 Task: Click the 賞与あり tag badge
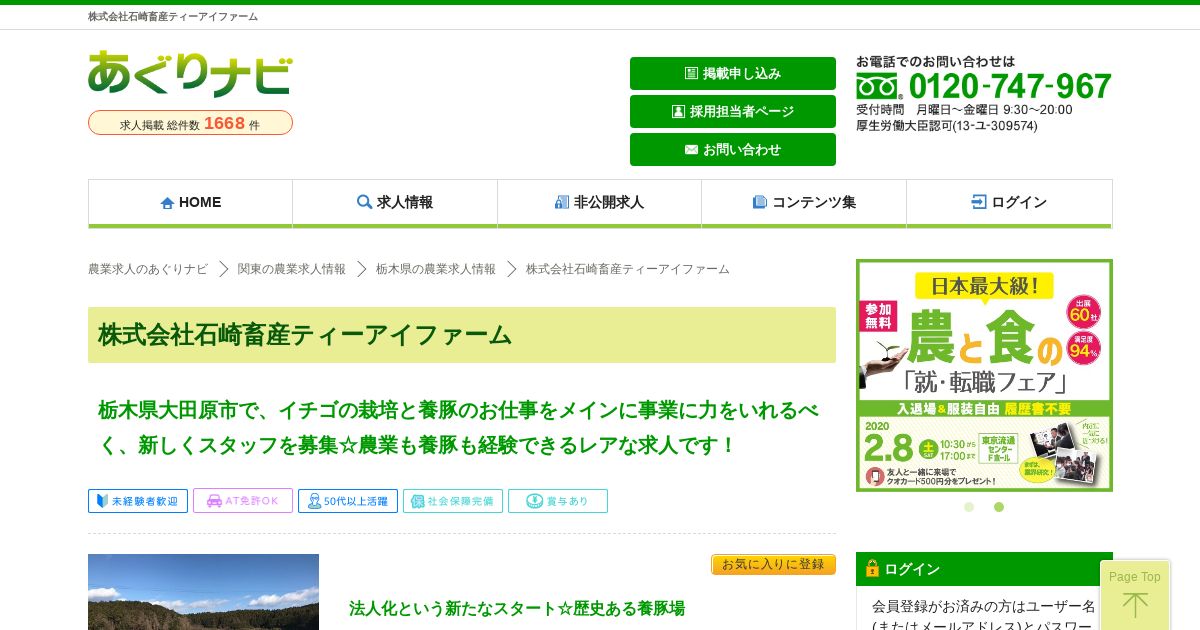pos(558,501)
